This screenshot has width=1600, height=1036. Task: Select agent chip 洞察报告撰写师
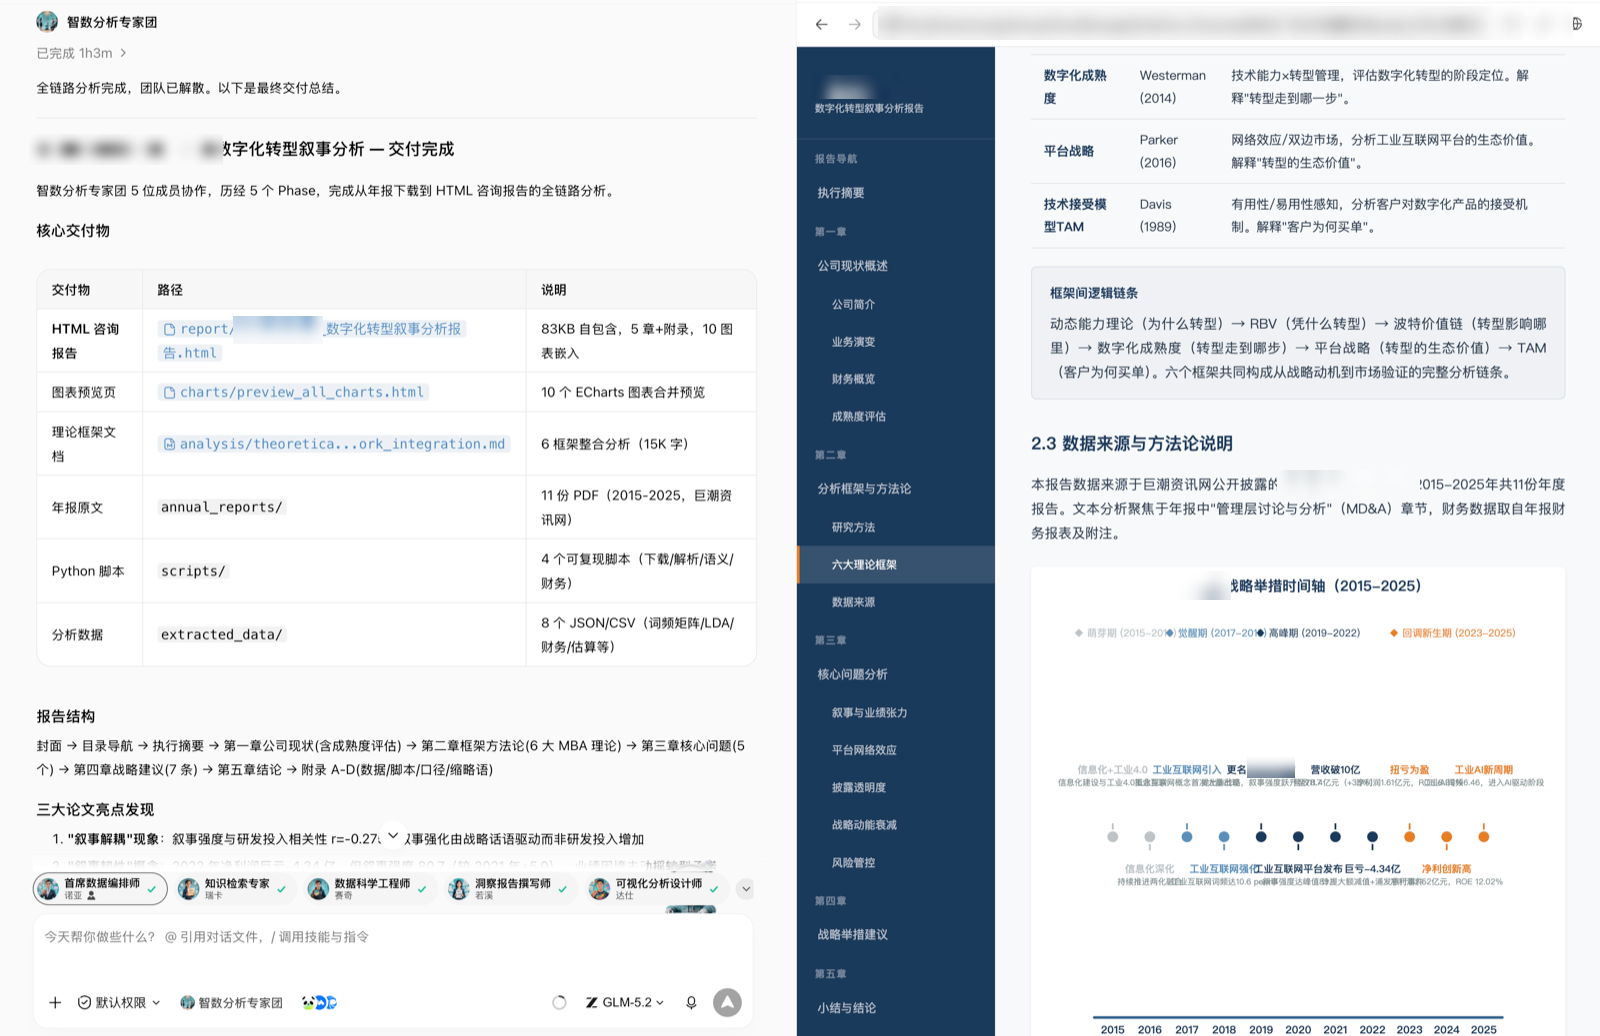(510, 888)
